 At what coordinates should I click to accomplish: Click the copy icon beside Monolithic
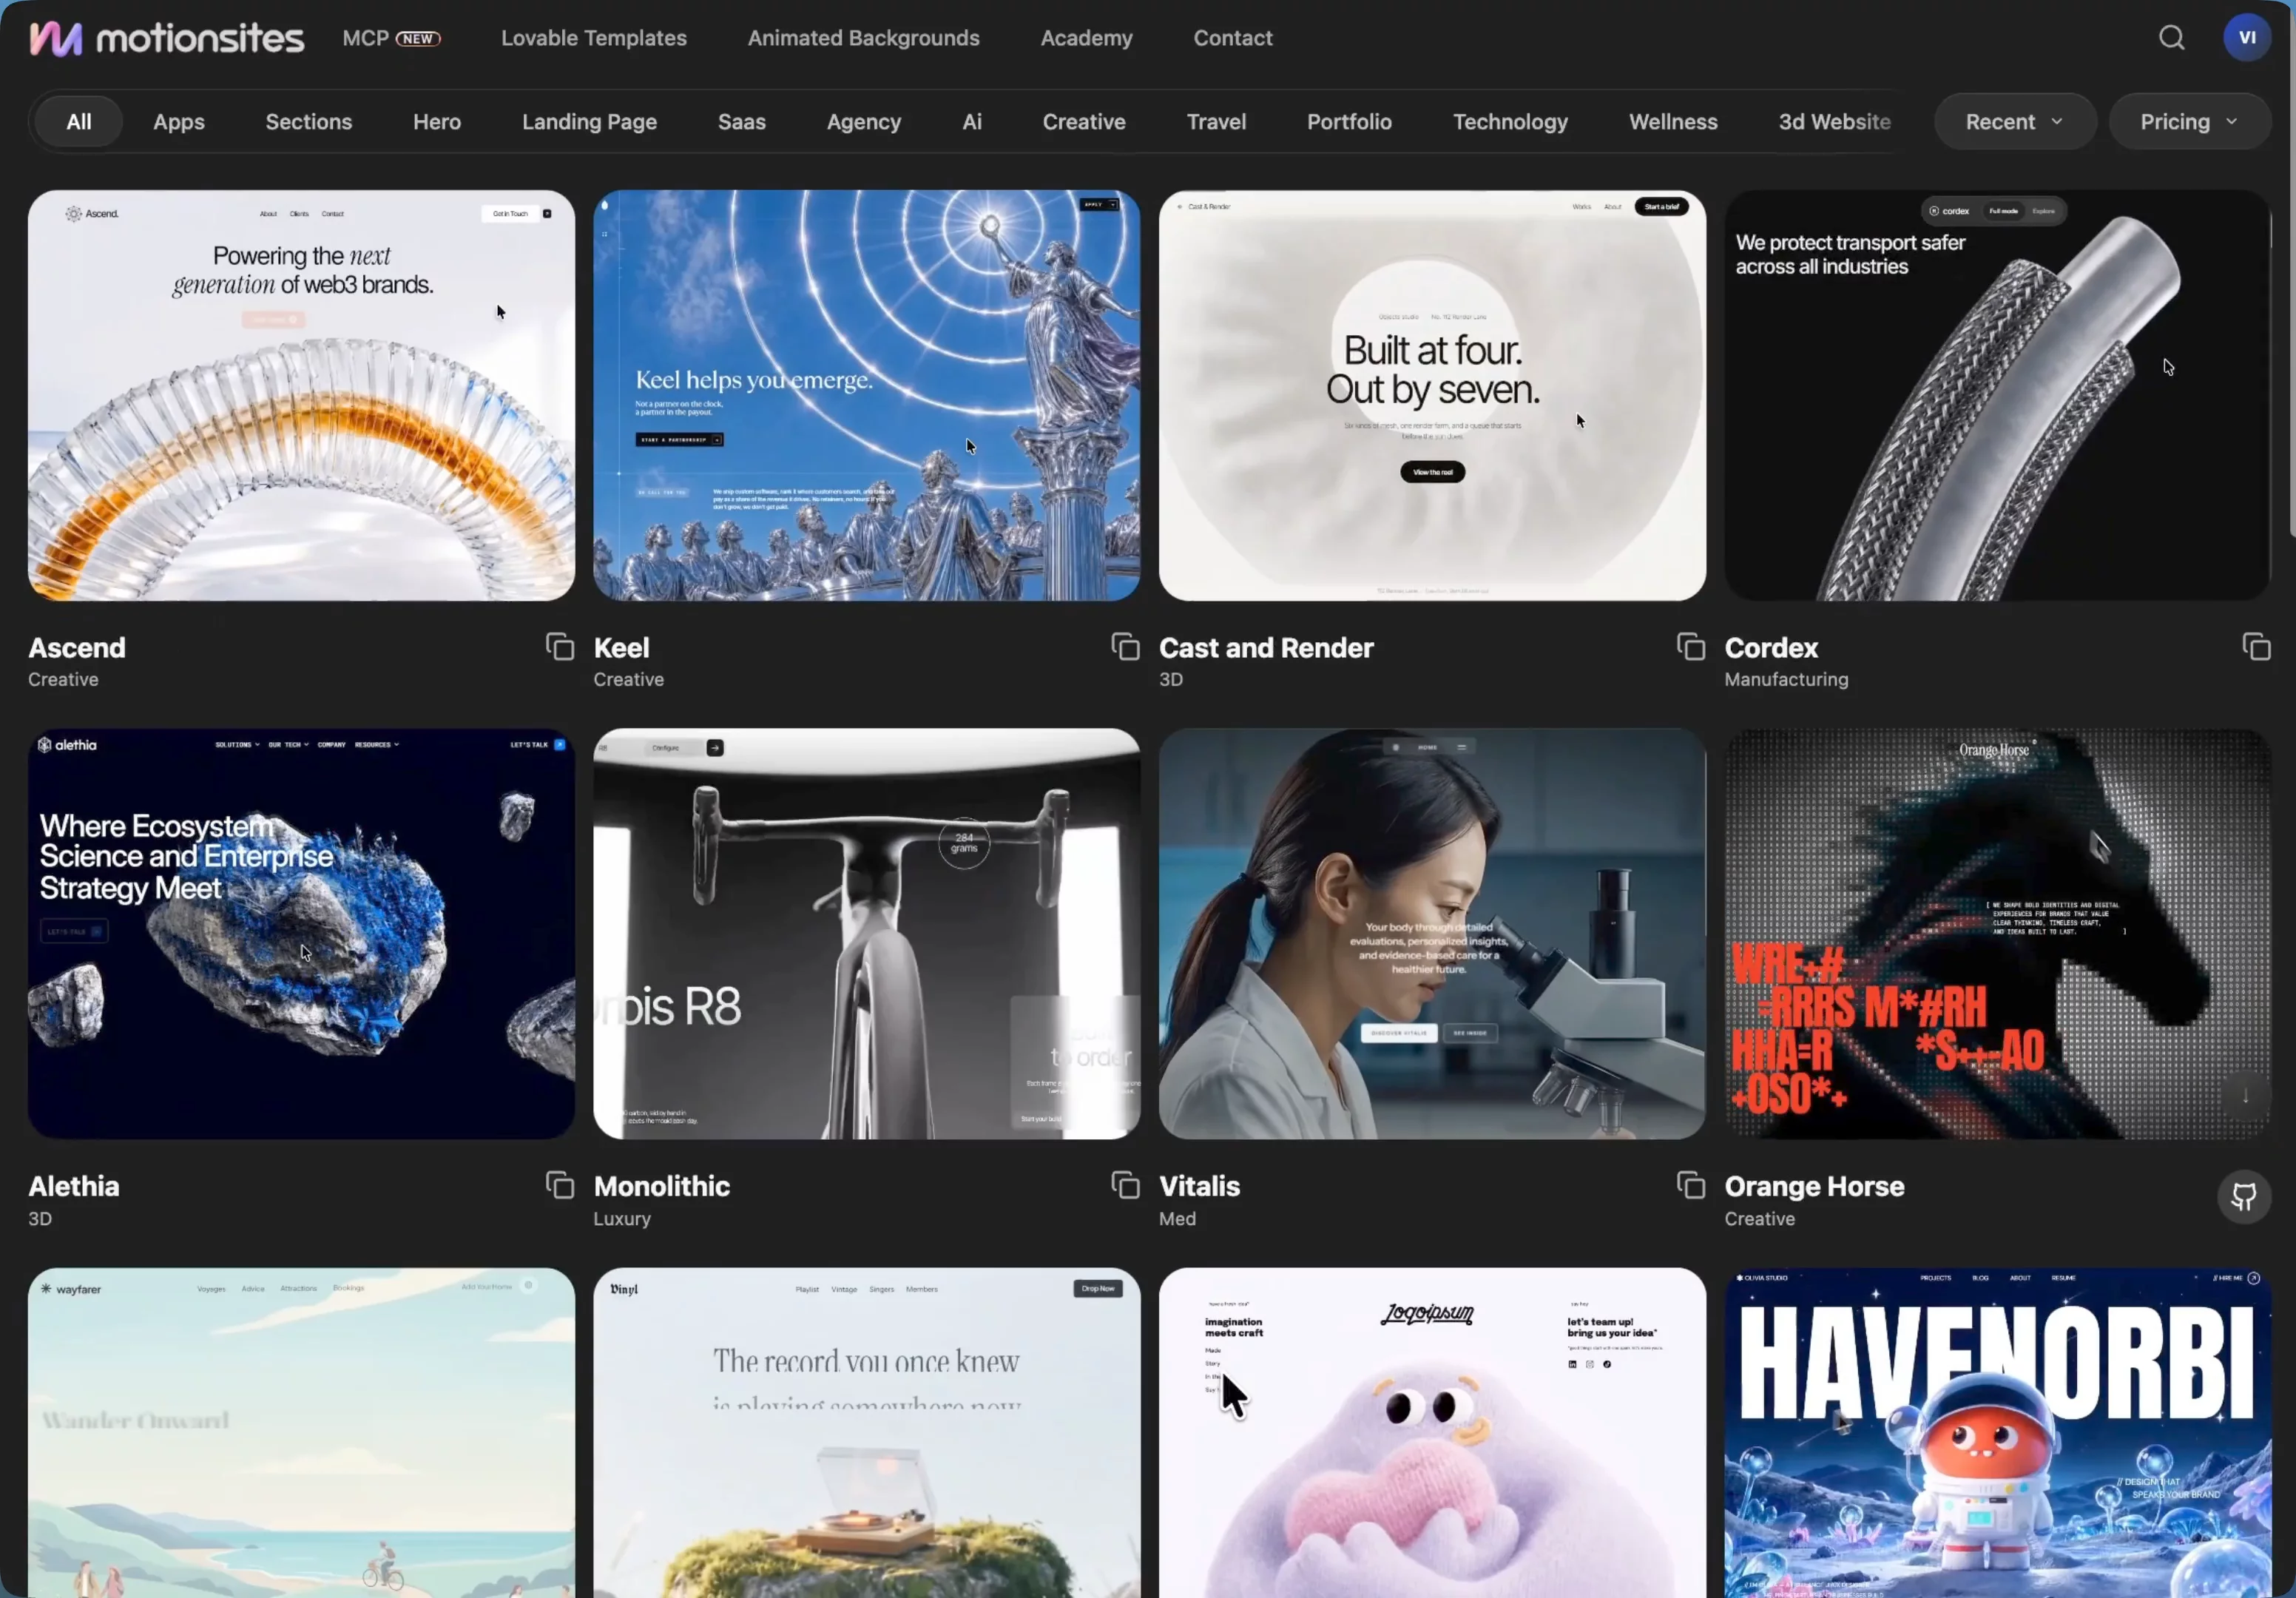(x=1125, y=1185)
